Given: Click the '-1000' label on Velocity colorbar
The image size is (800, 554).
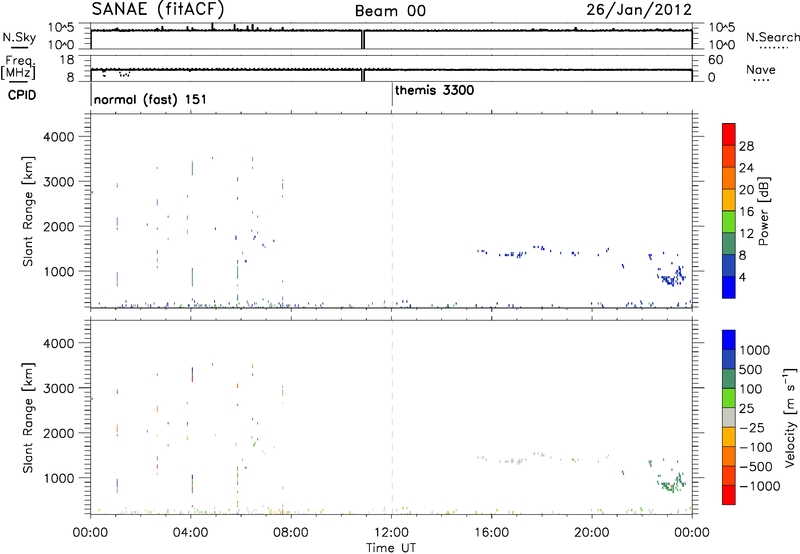Looking at the screenshot, I should 759,486.
